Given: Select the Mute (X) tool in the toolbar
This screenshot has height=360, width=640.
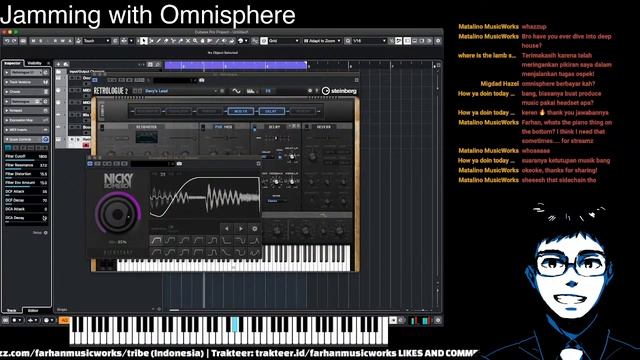Looking at the screenshot, I should (188, 41).
